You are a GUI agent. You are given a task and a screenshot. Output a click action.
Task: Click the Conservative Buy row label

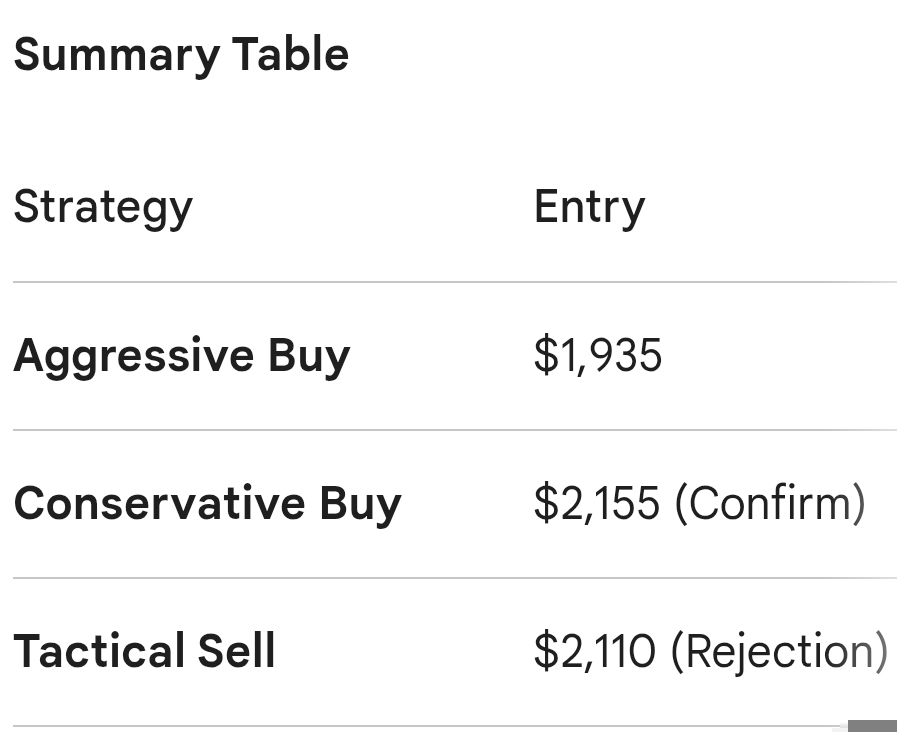[207, 503]
